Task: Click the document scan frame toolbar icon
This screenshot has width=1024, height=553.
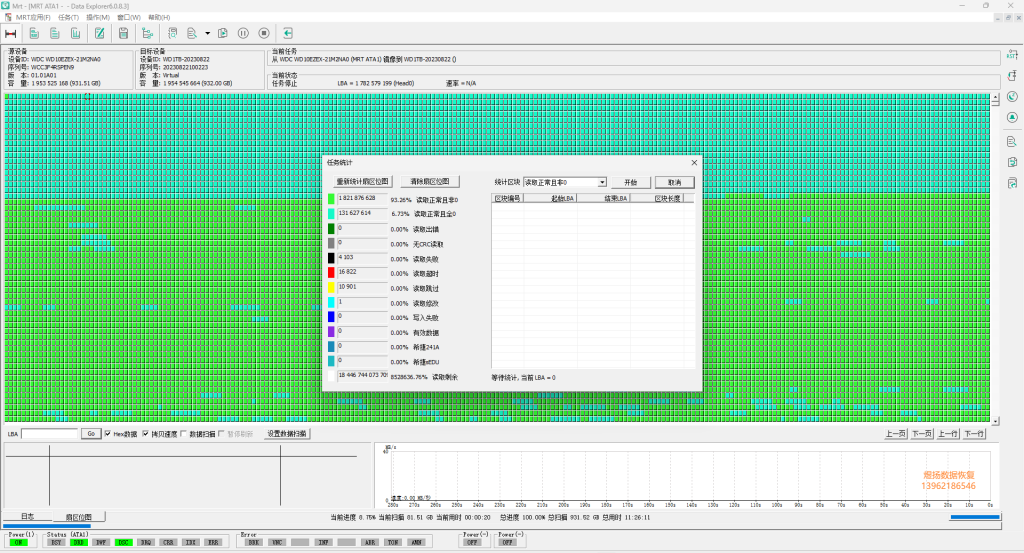Action: coord(172,33)
